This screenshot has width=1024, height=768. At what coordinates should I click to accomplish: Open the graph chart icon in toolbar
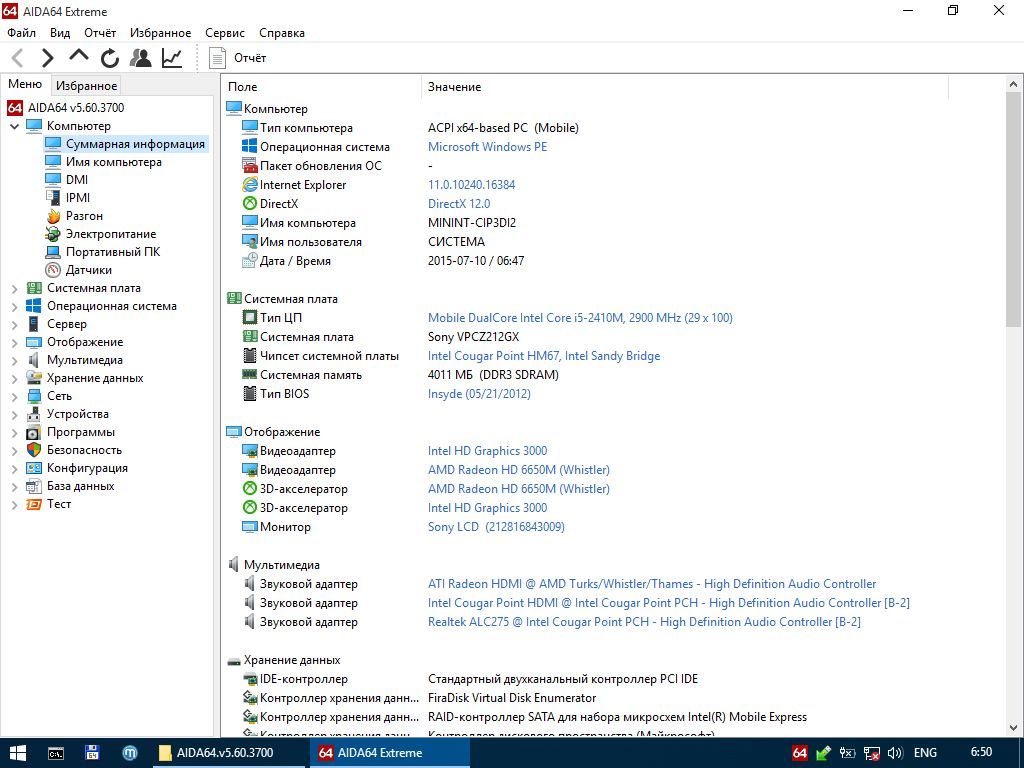point(172,57)
